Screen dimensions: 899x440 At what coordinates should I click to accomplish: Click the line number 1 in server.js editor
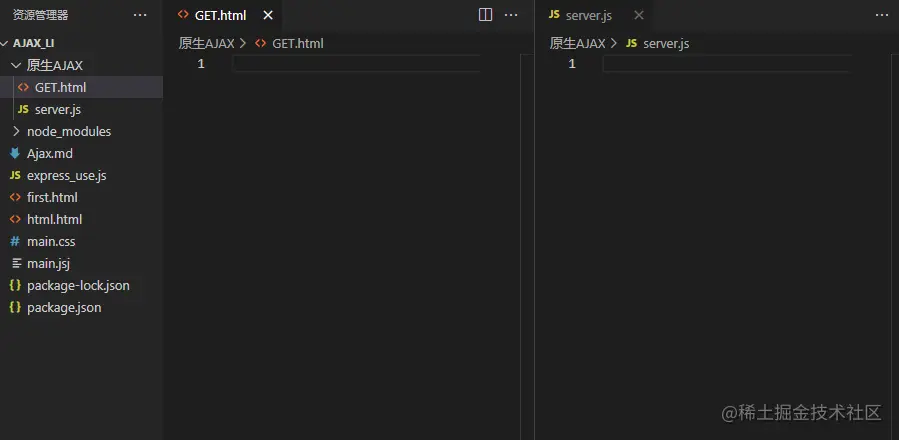572,64
